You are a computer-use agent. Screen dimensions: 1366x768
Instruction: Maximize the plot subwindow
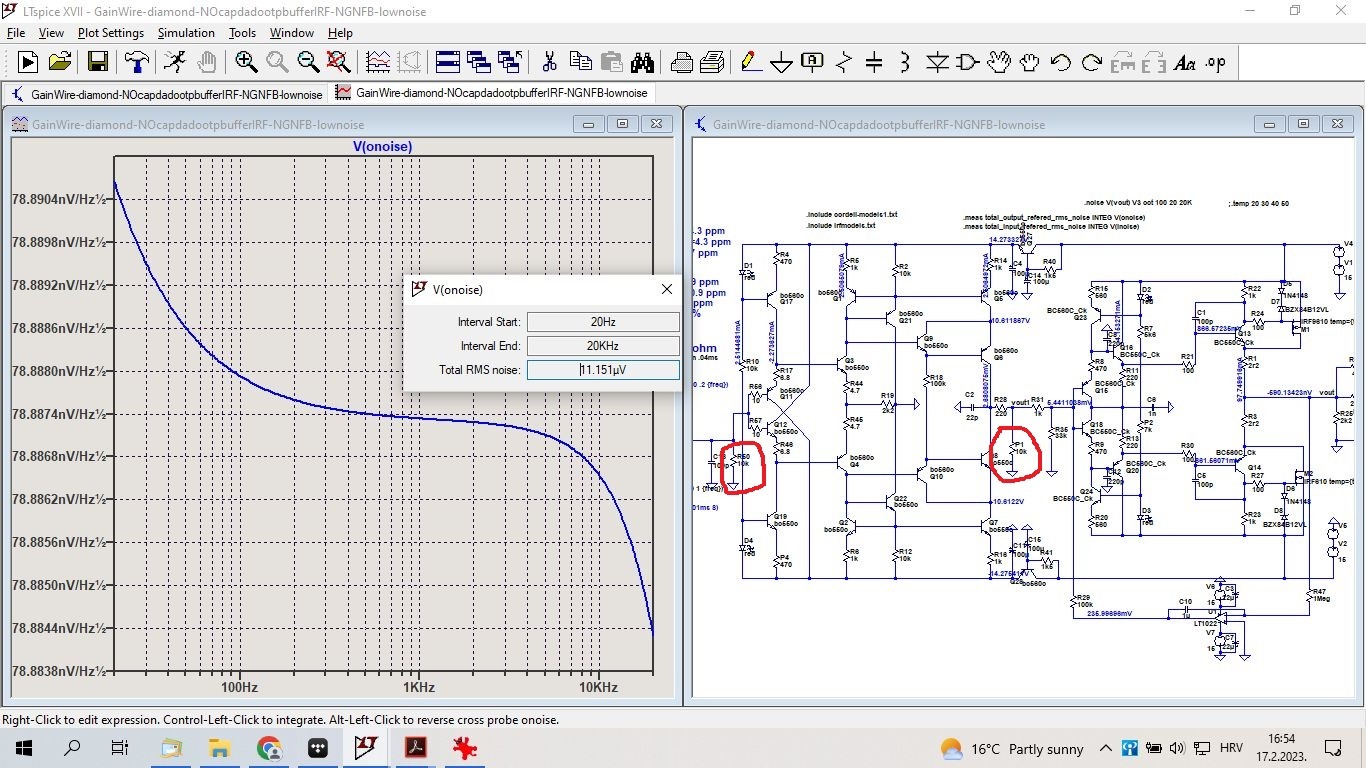click(x=622, y=124)
